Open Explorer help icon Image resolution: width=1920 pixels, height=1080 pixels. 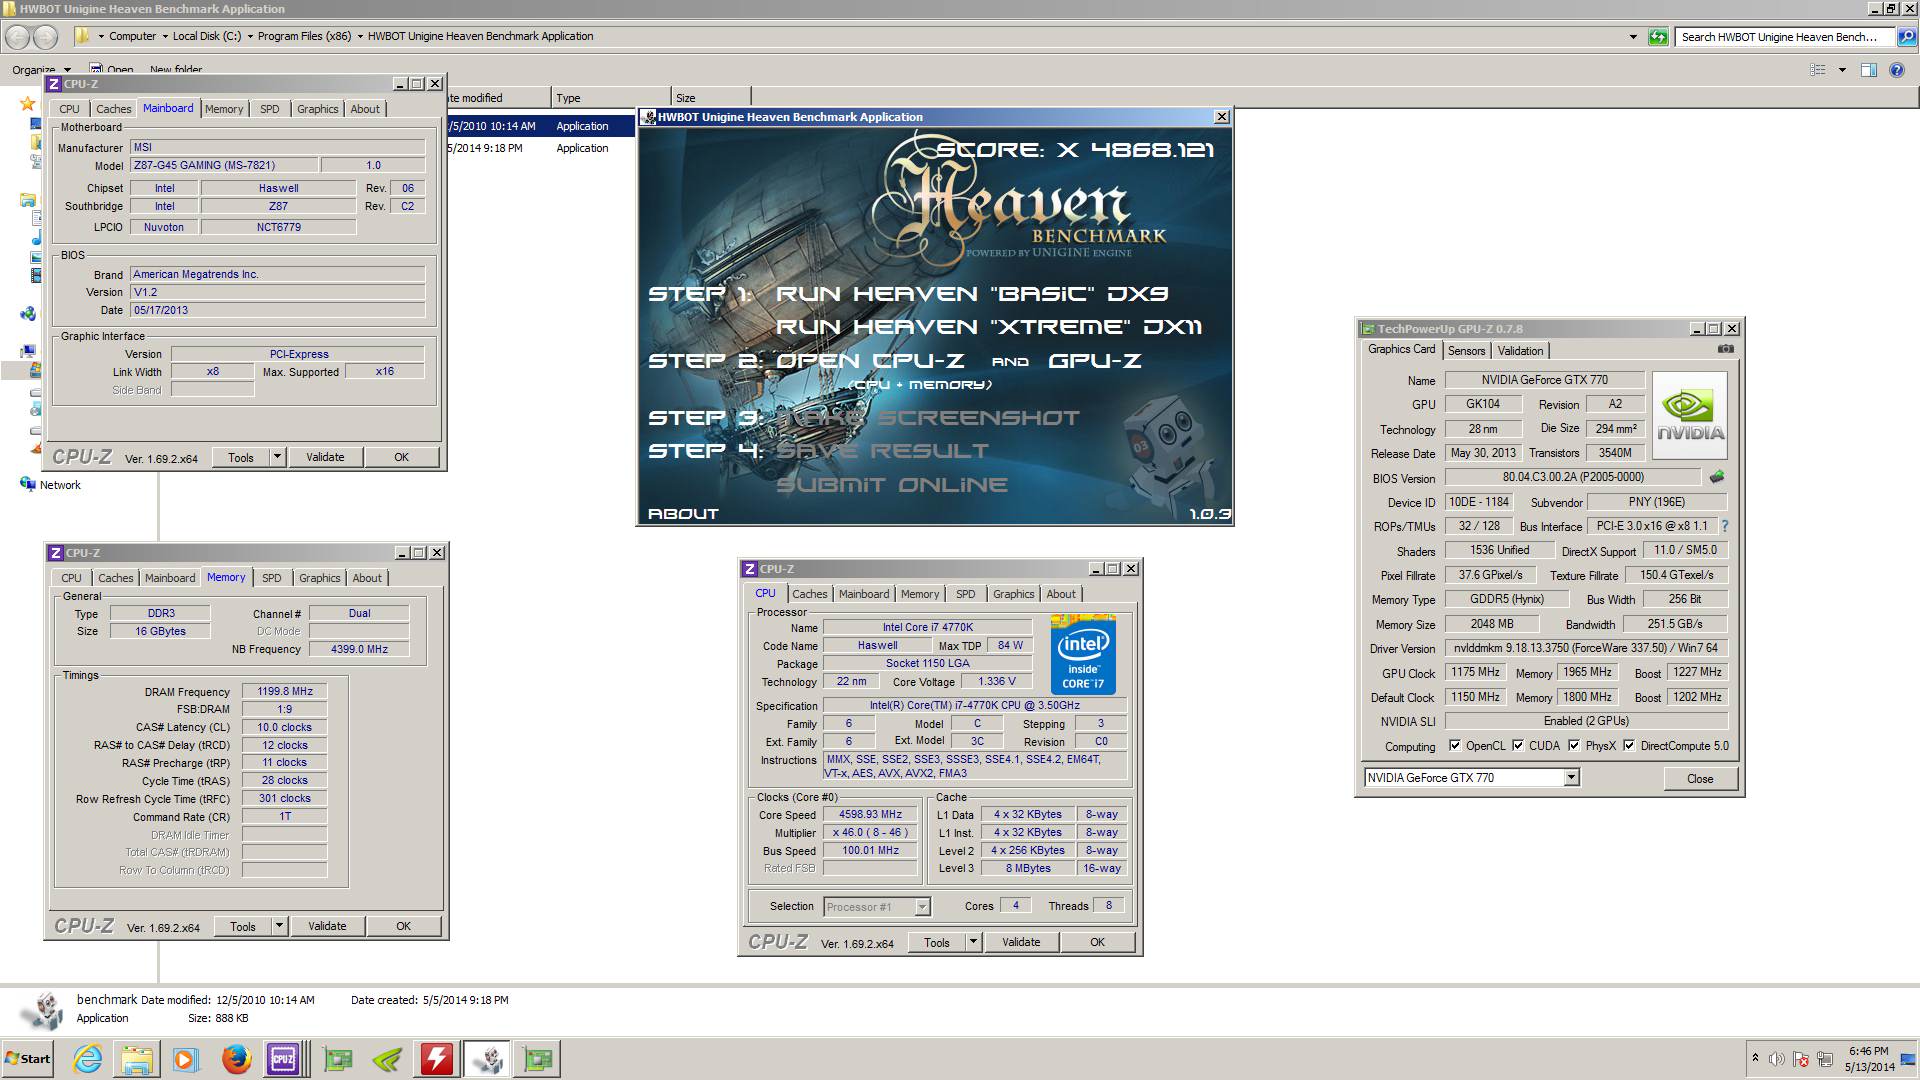1897,70
